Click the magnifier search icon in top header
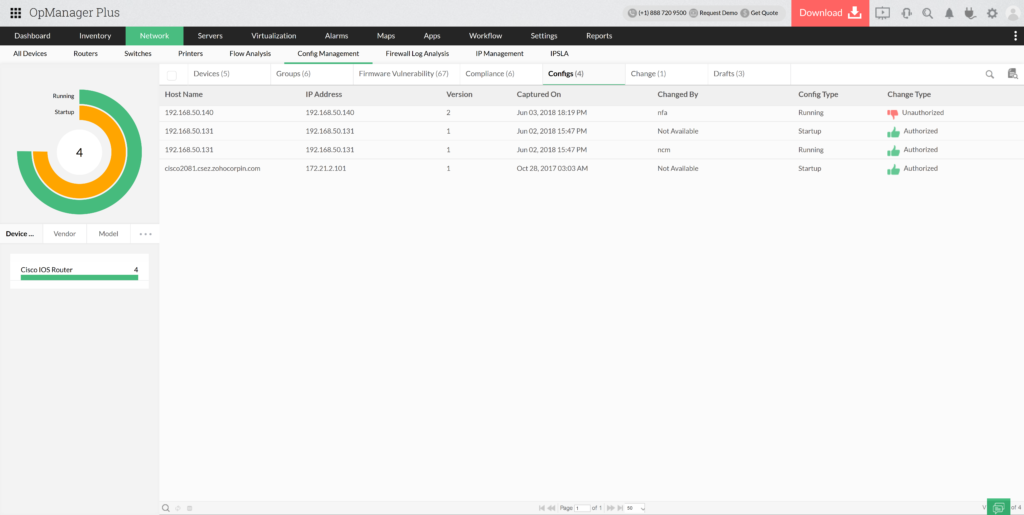The image size is (1024, 515). coord(927,13)
